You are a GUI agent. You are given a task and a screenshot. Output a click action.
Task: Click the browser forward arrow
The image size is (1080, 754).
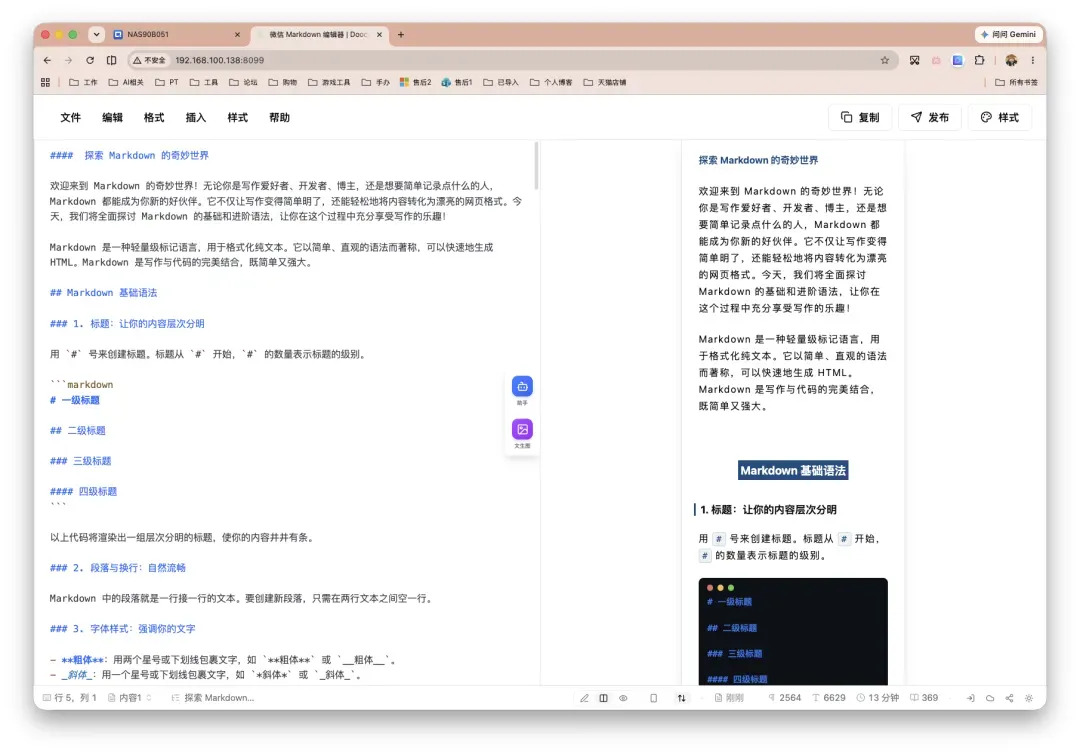(68, 61)
